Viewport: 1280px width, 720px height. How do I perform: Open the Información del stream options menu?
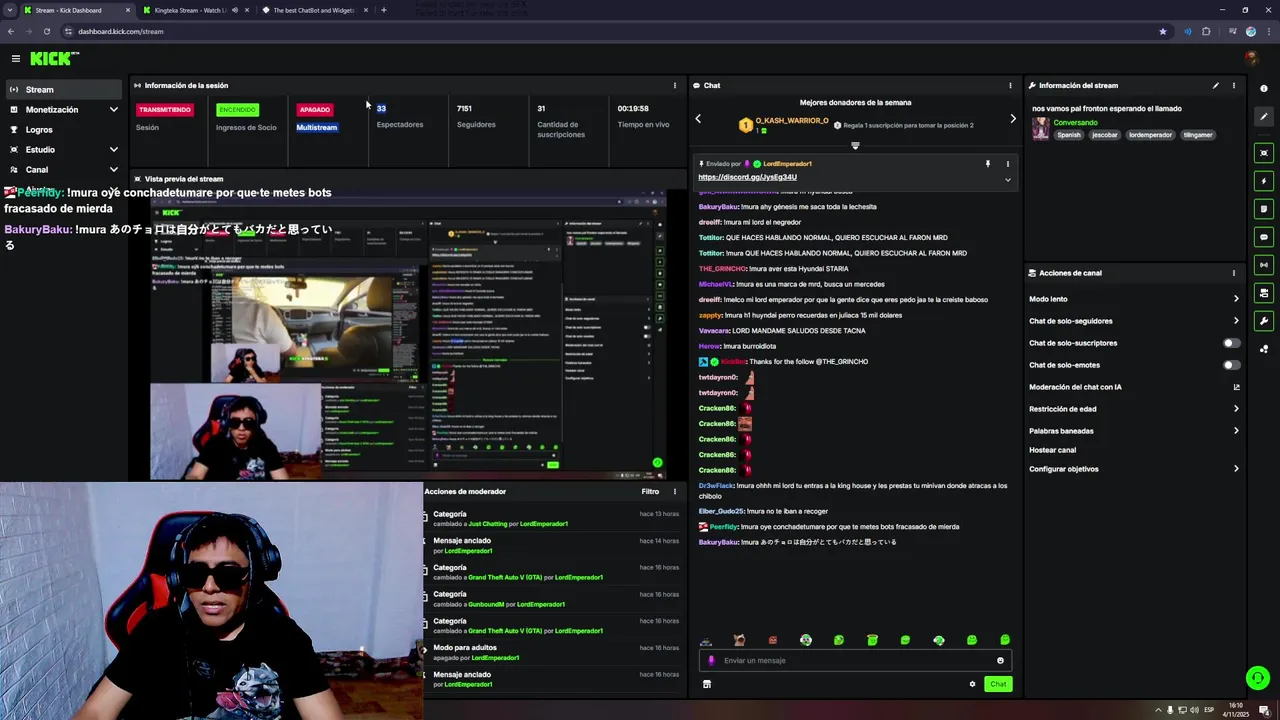pos(1233,86)
